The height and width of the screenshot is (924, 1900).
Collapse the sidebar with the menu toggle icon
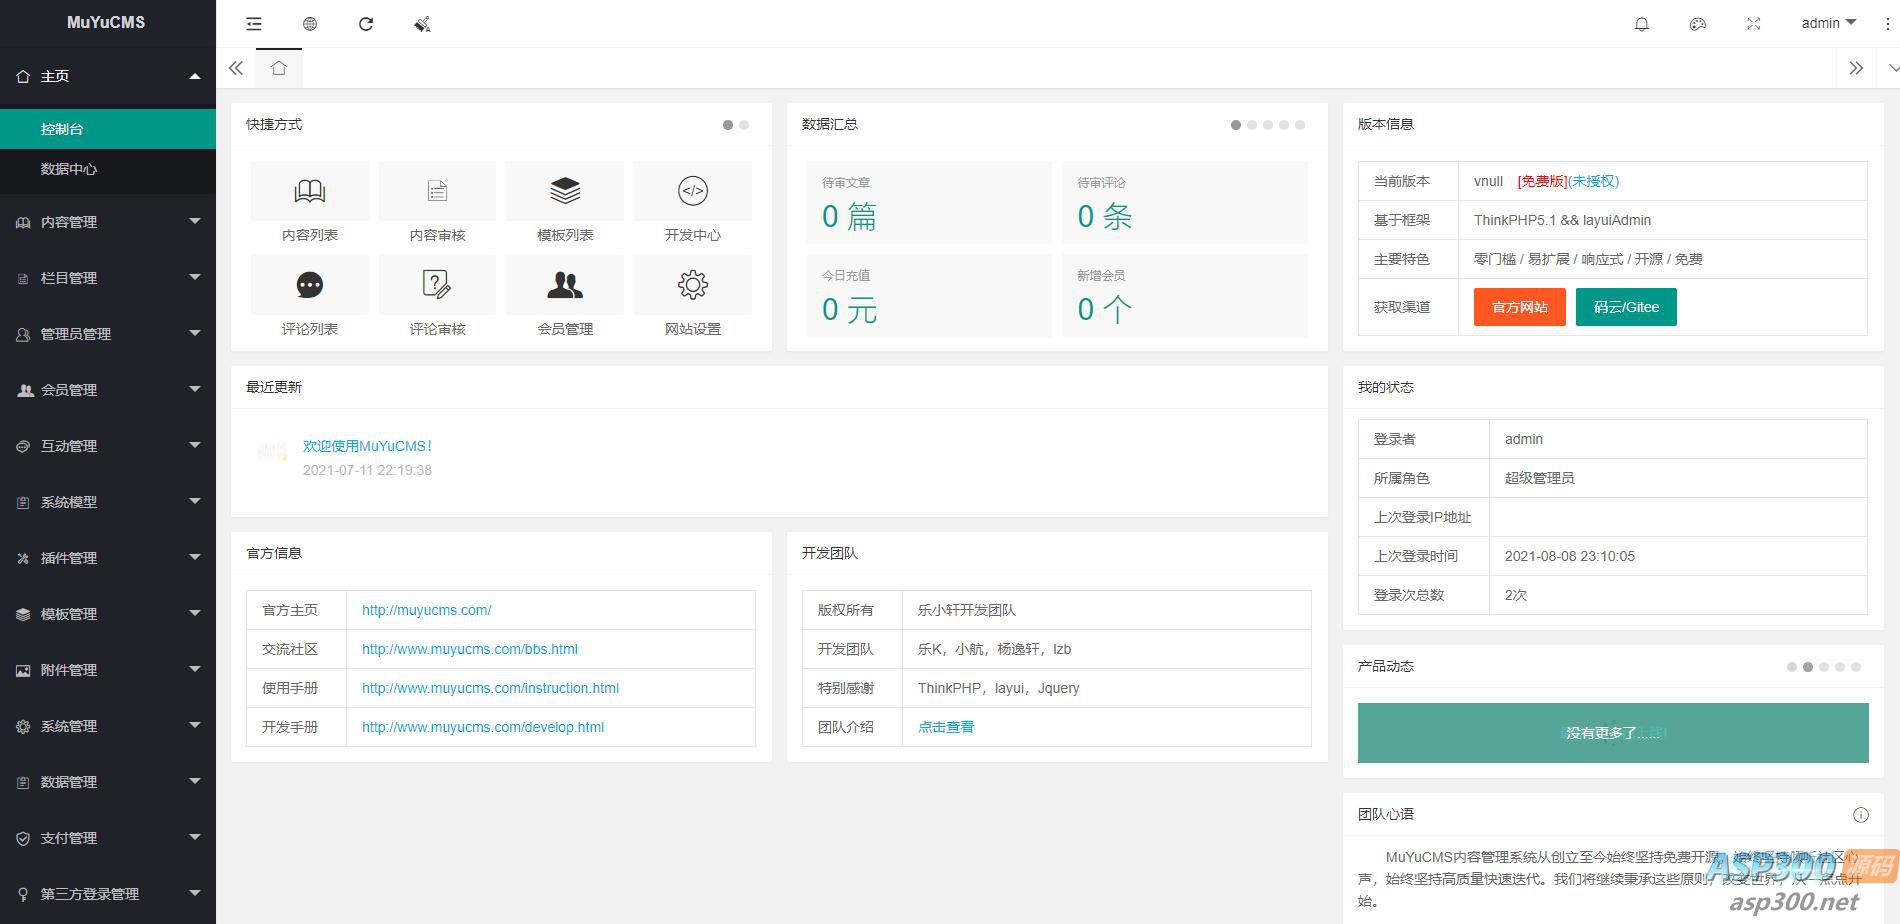click(254, 24)
